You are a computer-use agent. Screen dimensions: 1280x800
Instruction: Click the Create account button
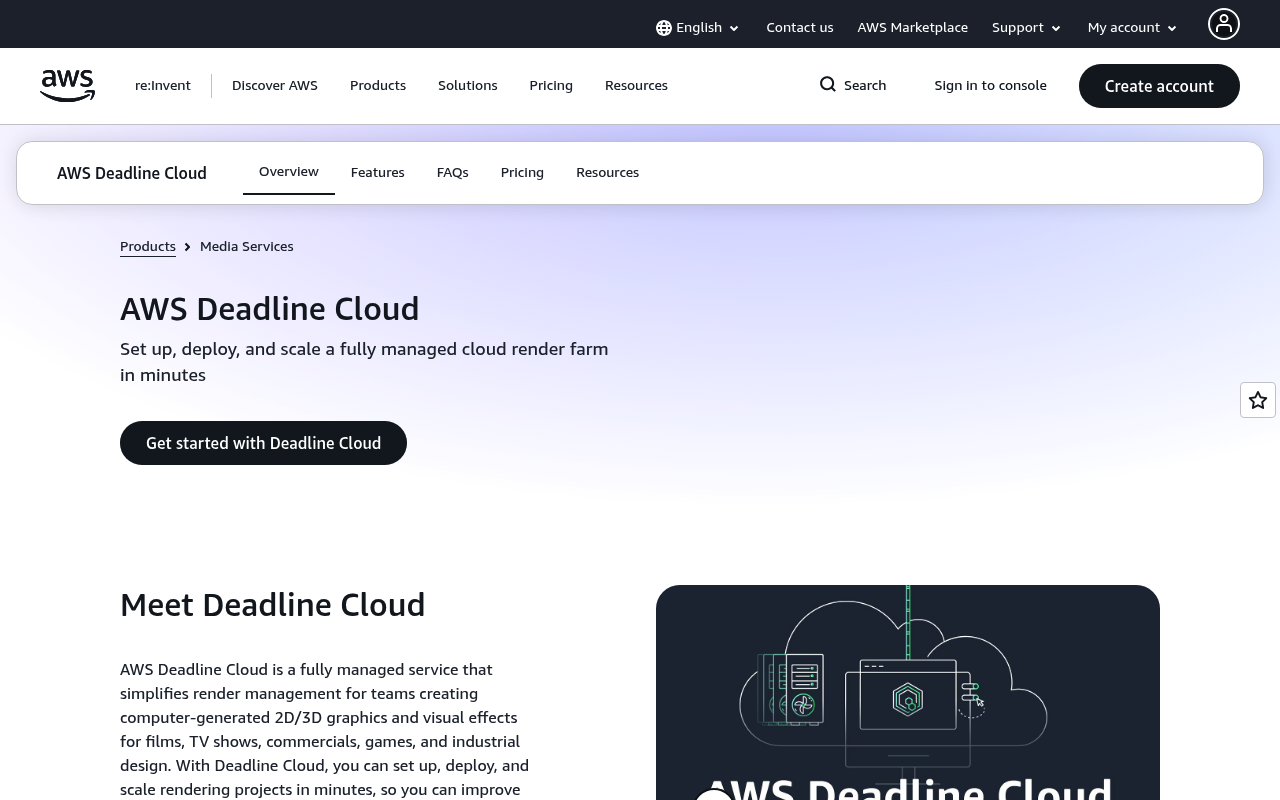[x=1159, y=86]
